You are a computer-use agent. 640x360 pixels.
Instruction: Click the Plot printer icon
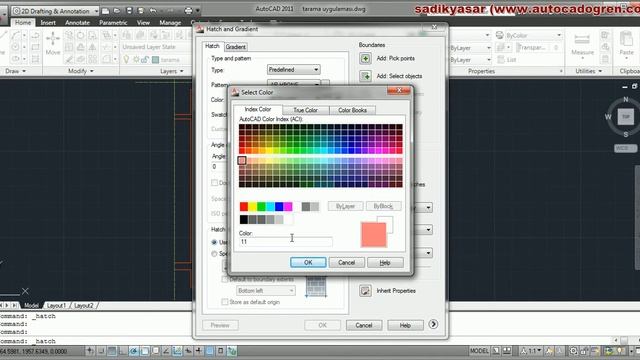(188, 11)
